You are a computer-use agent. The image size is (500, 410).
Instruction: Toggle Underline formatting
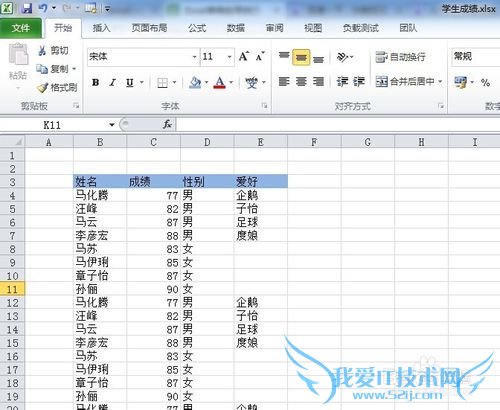point(130,82)
